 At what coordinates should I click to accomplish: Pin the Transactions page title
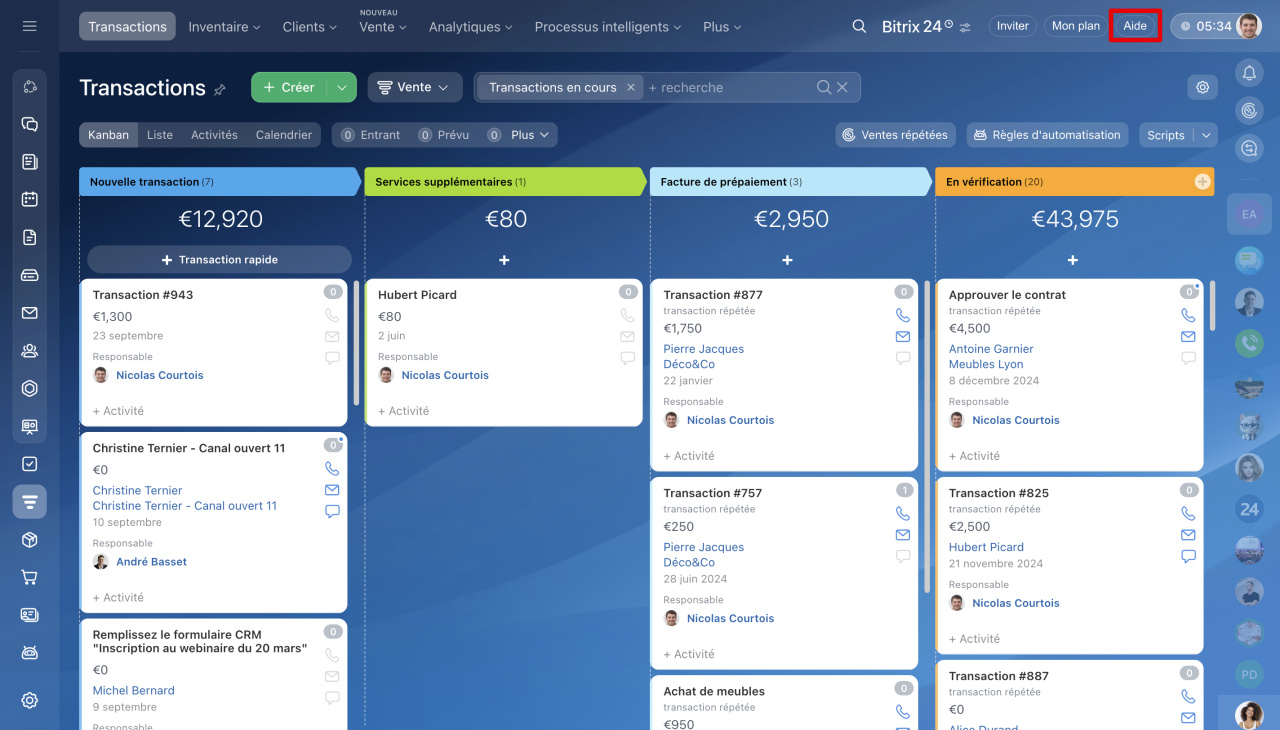point(220,89)
